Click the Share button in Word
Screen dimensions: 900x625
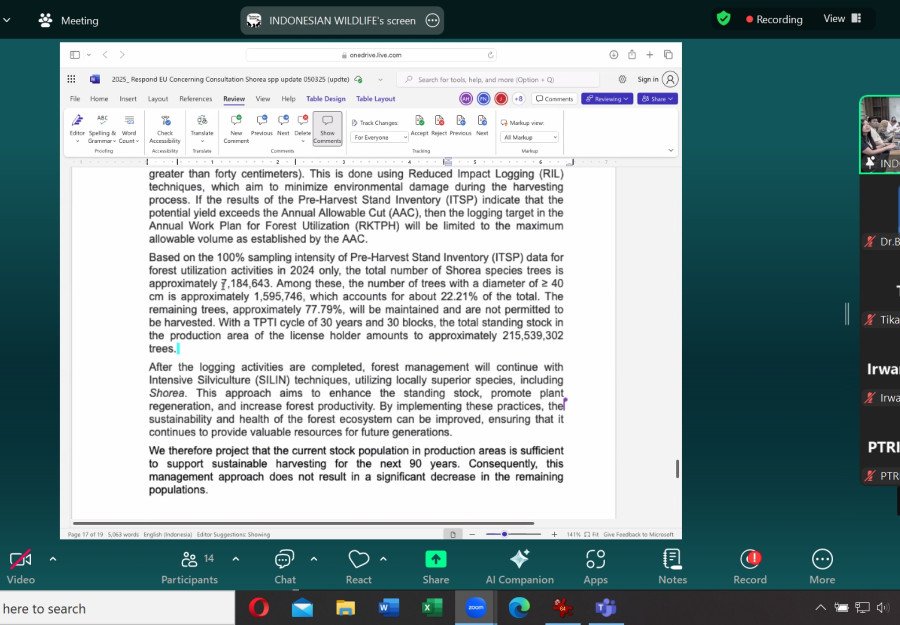[x=657, y=99]
